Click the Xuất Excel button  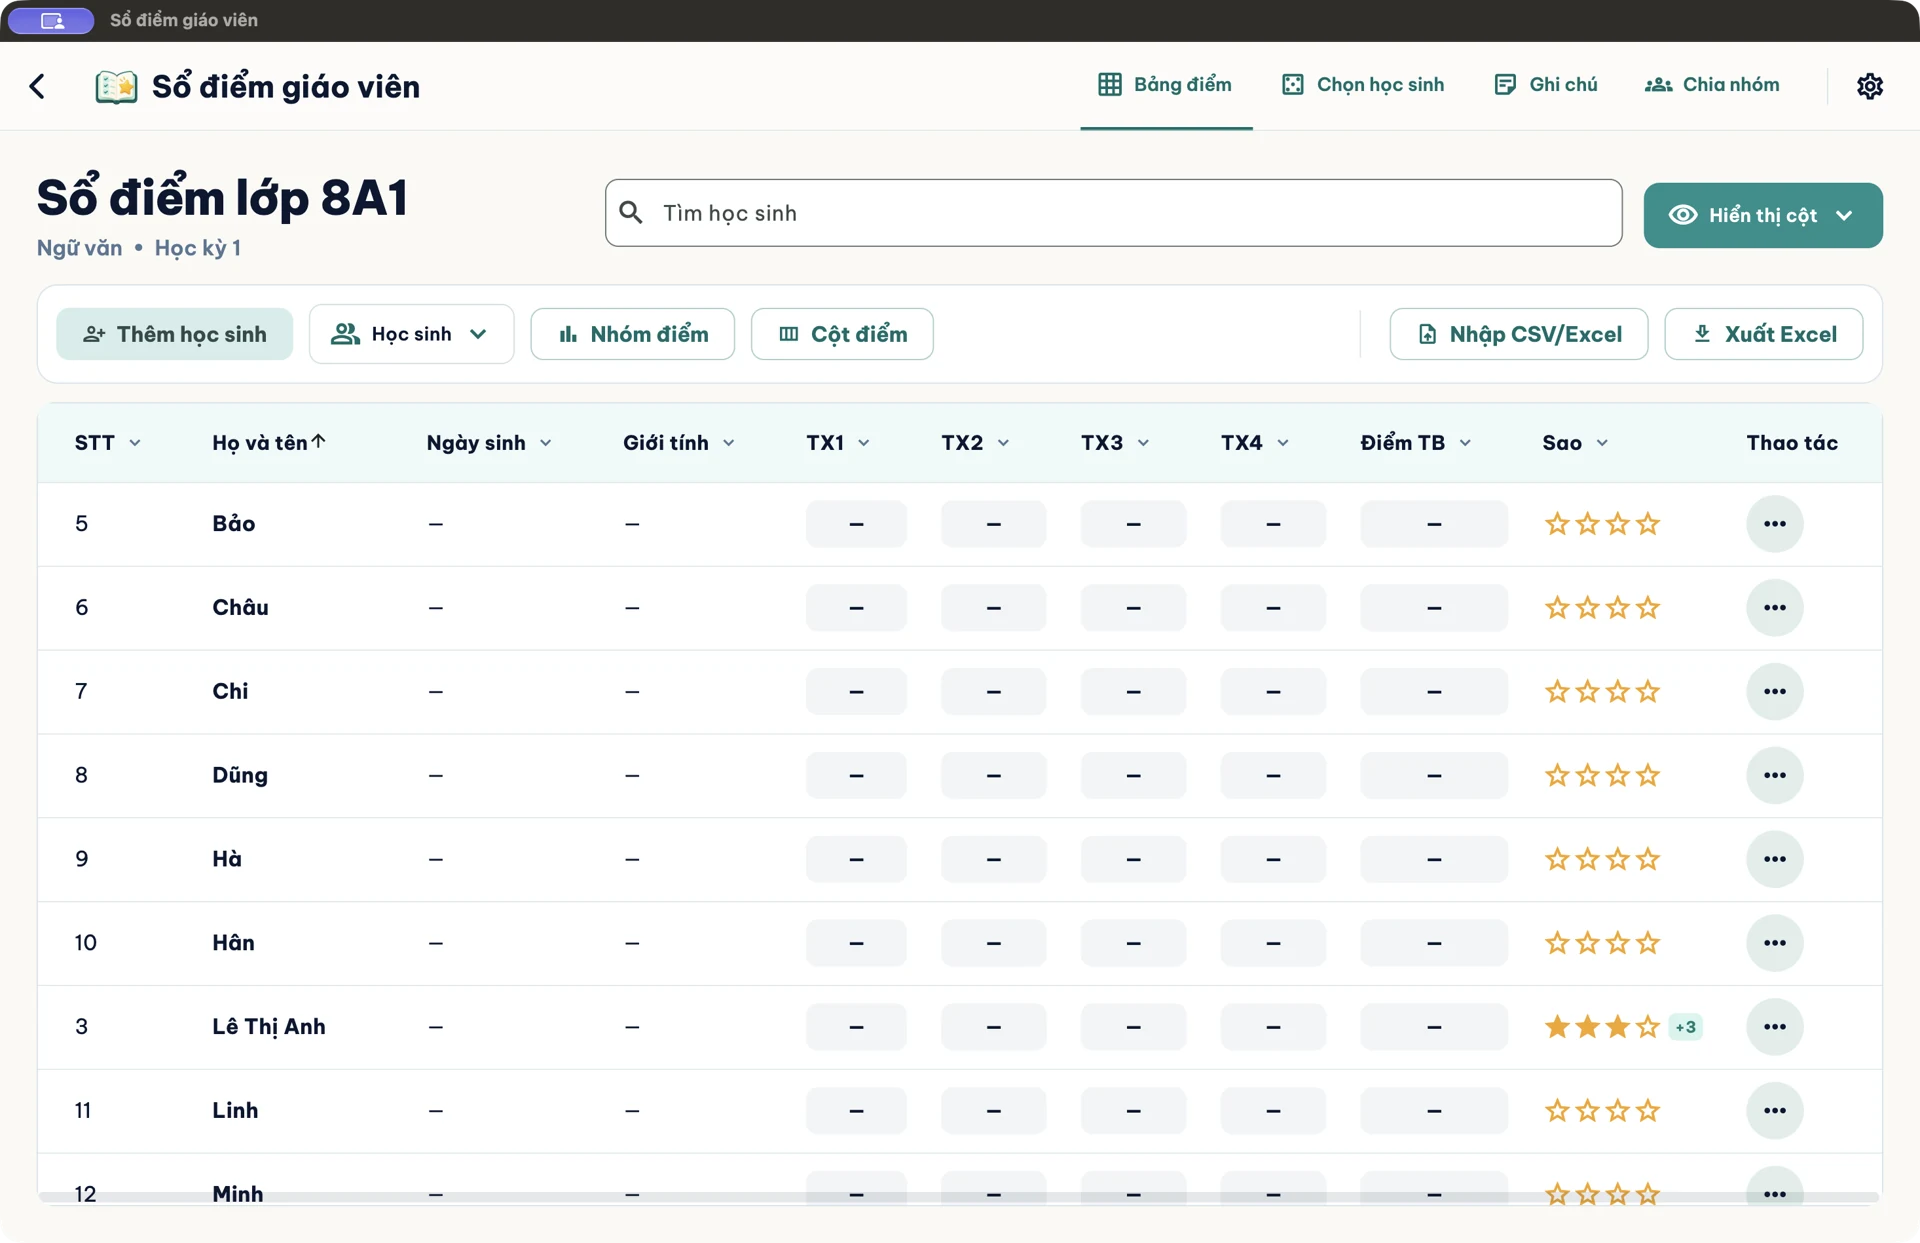[x=1764, y=334]
